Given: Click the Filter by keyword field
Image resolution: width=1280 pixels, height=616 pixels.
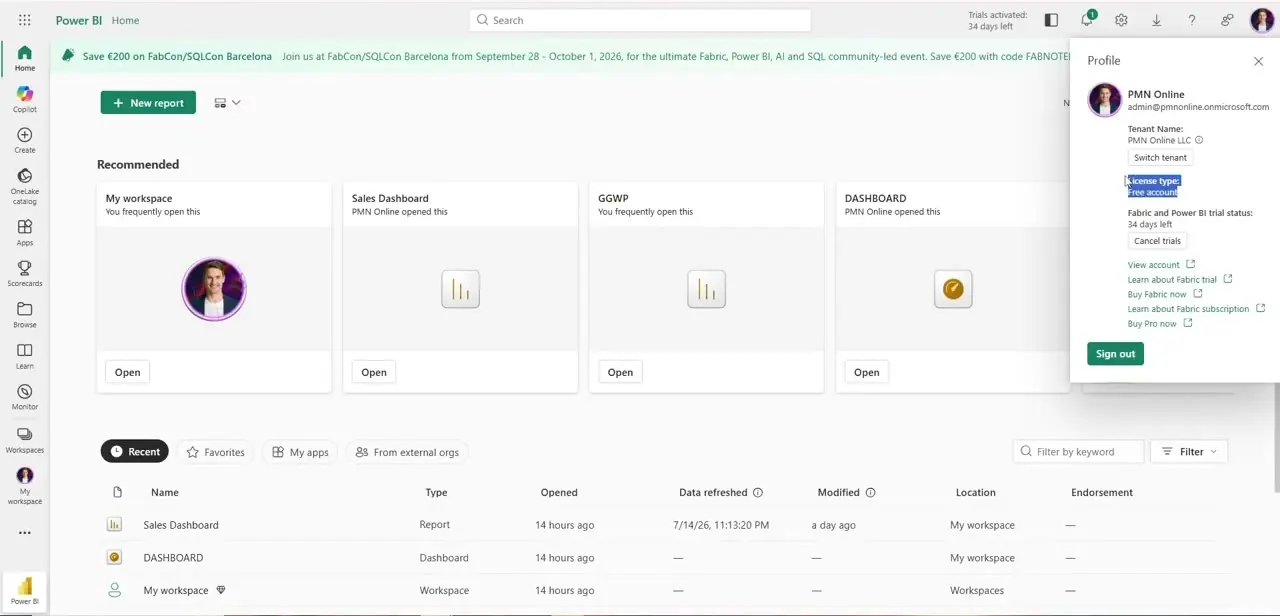Looking at the screenshot, I should tap(1078, 452).
